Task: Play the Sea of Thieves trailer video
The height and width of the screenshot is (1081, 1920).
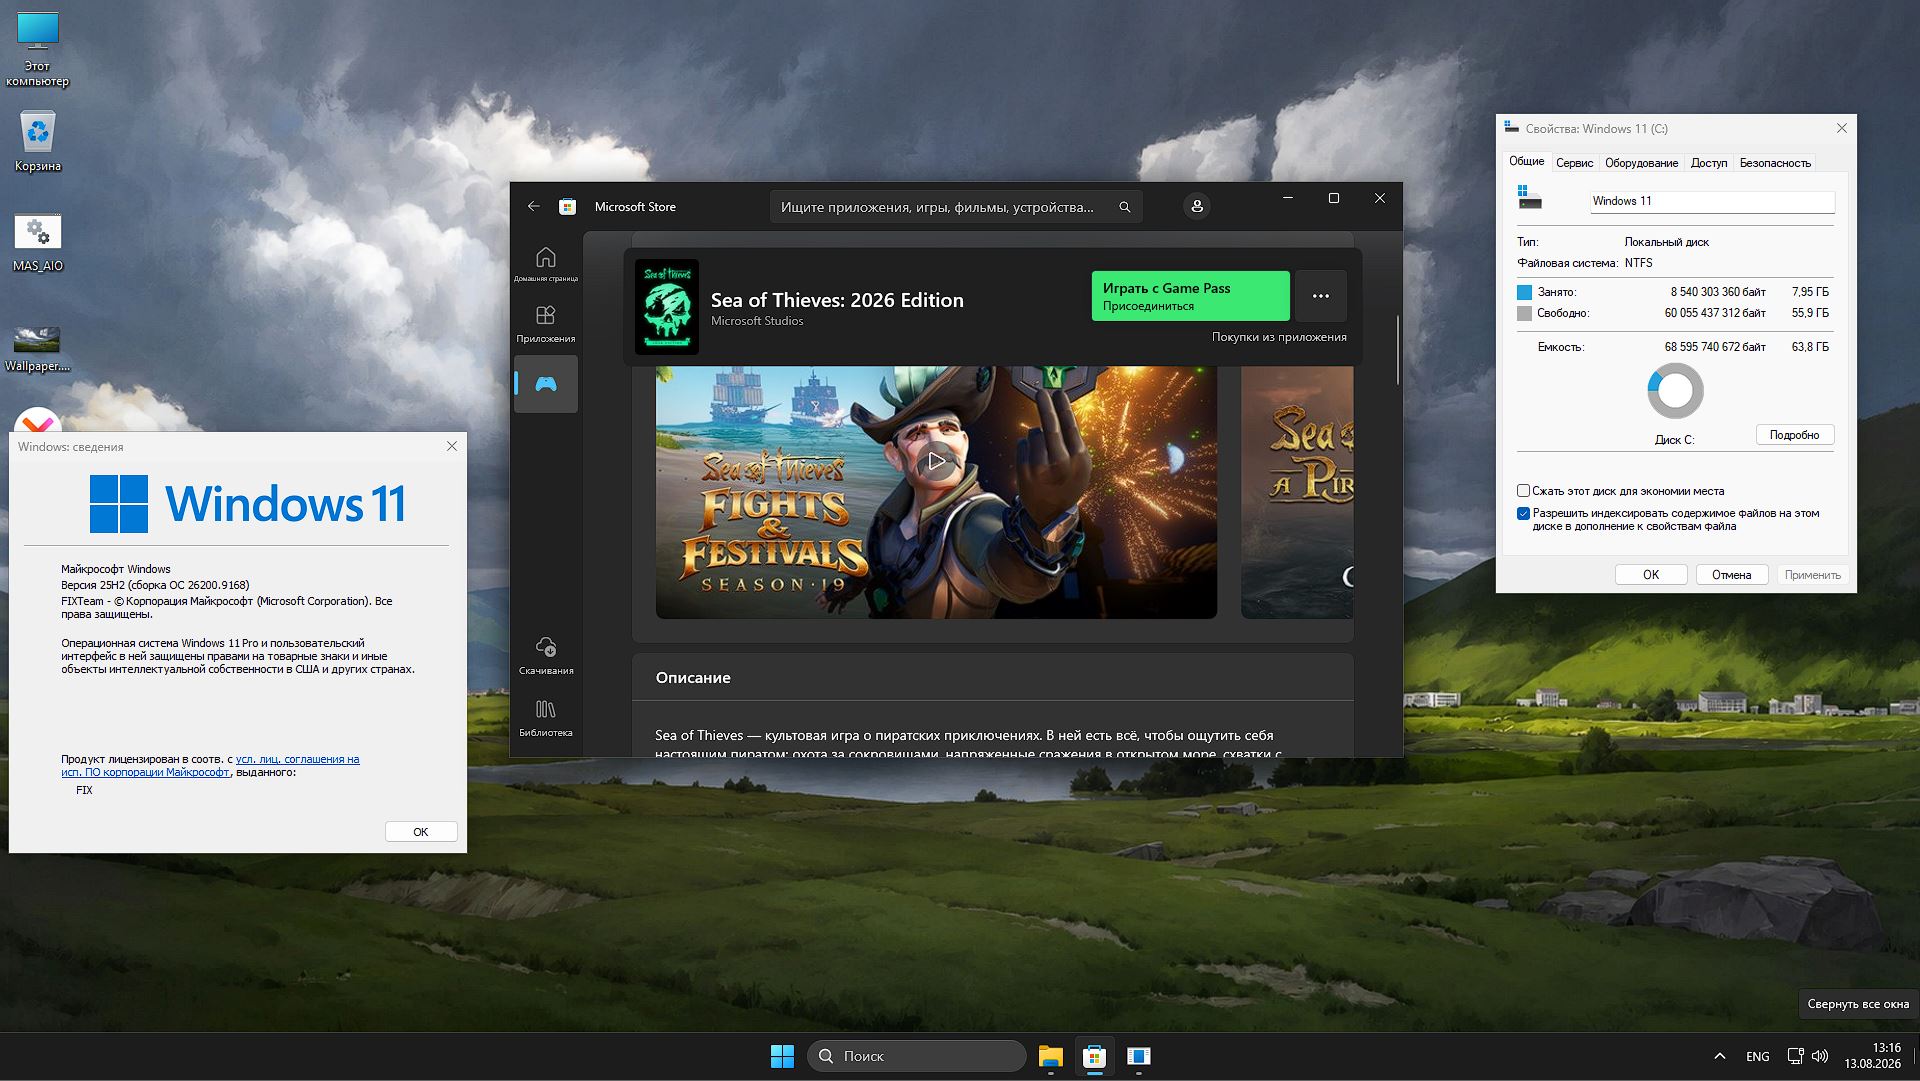Action: 936,461
